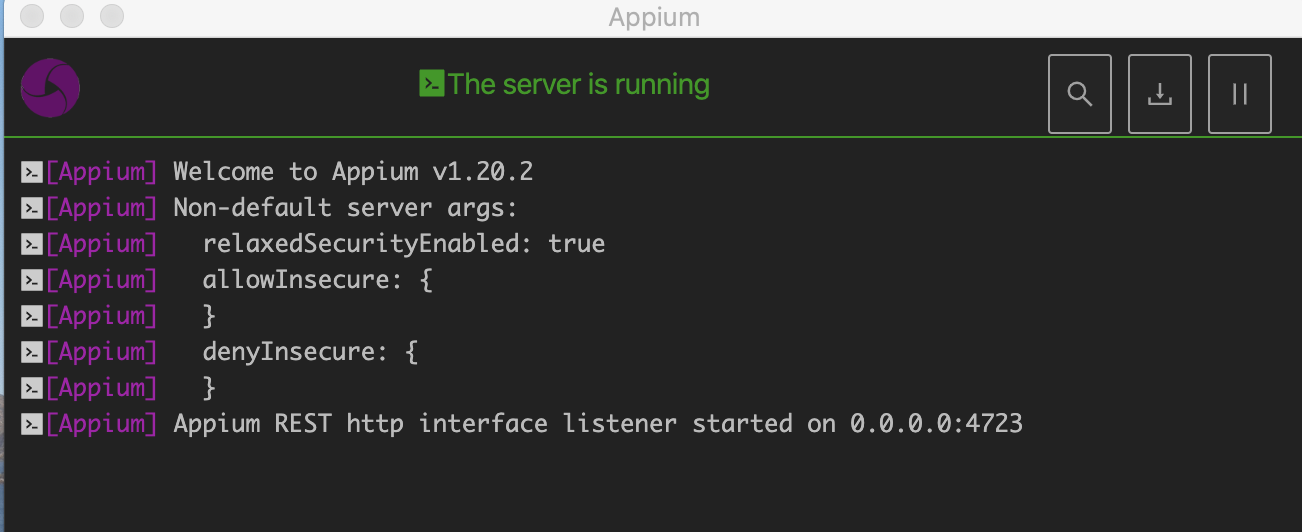Minimize the Appium window

(x=72, y=16)
